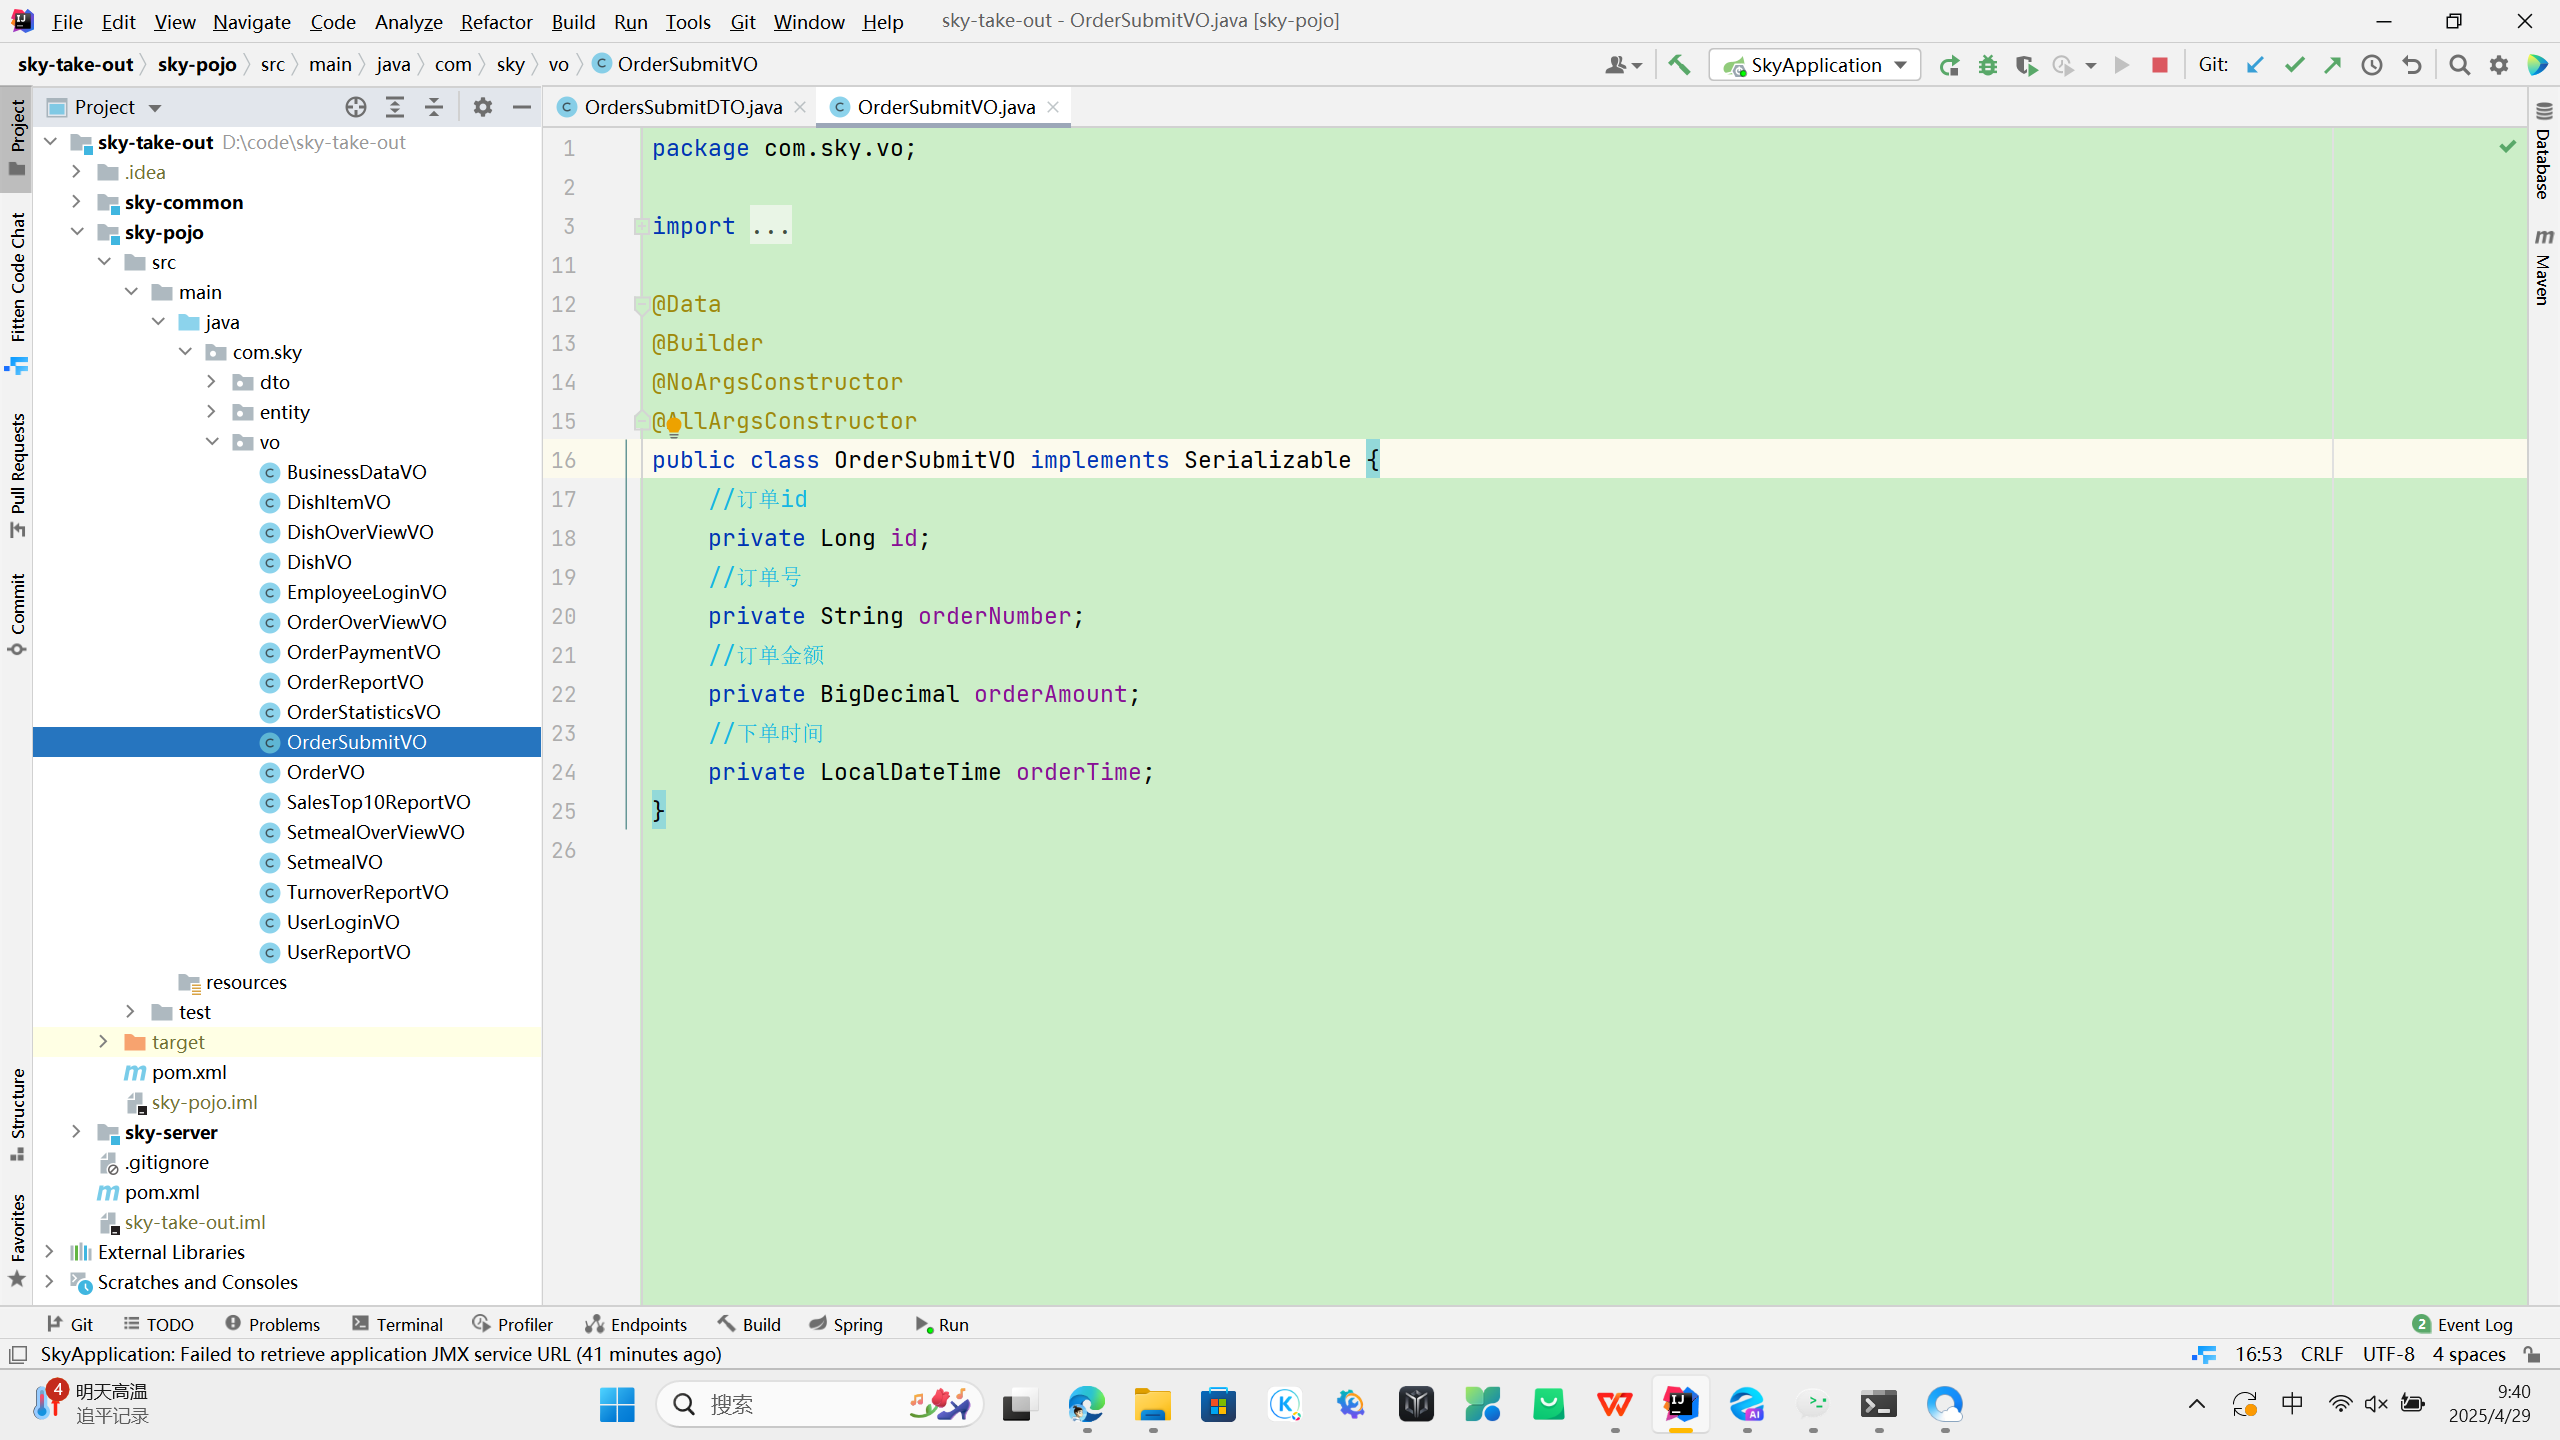The image size is (2560, 1440).
Task: Click the Debug bug icon
Action: (x=1988, y=65)
